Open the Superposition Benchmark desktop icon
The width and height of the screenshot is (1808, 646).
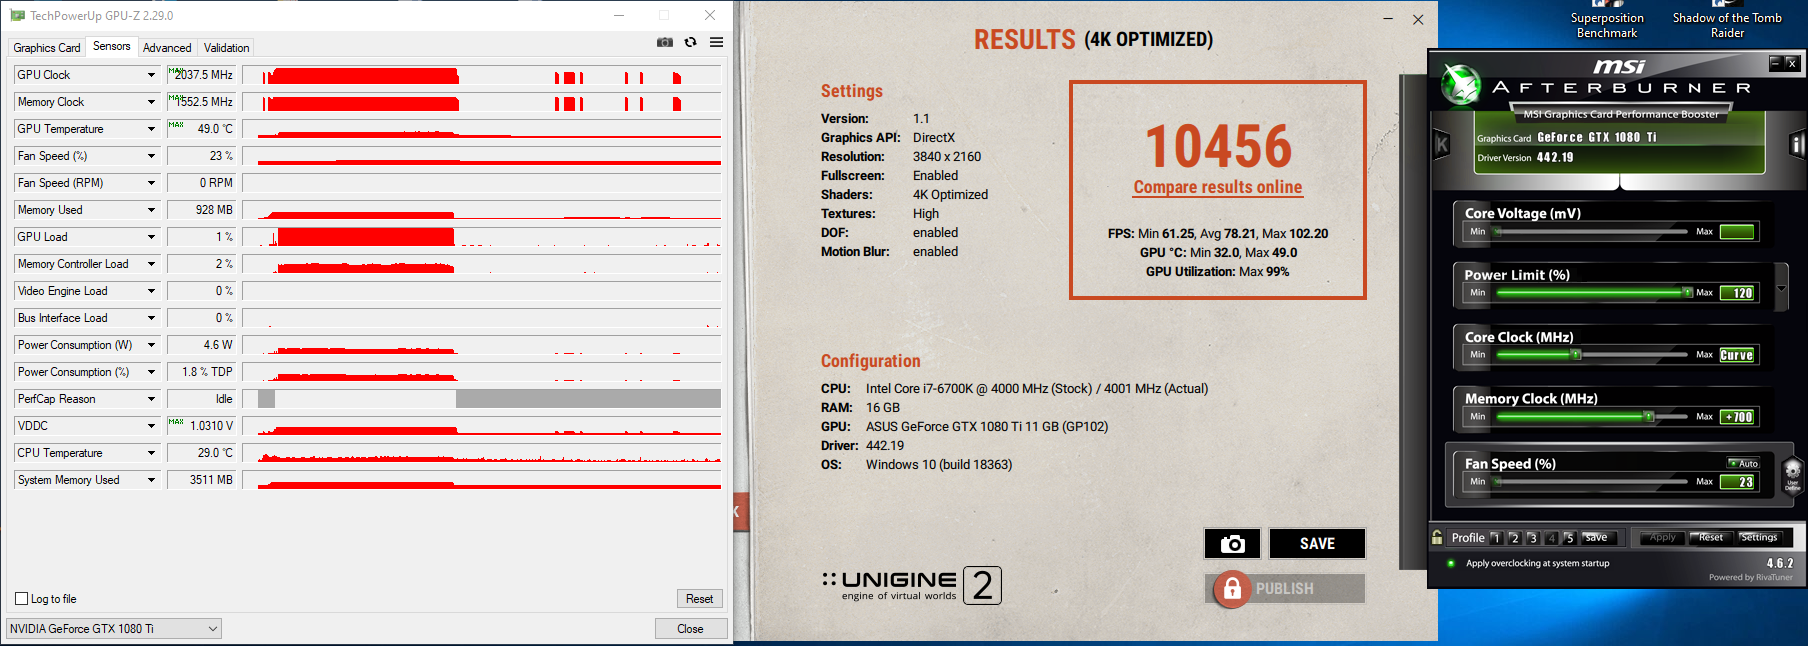(1607, 20)
